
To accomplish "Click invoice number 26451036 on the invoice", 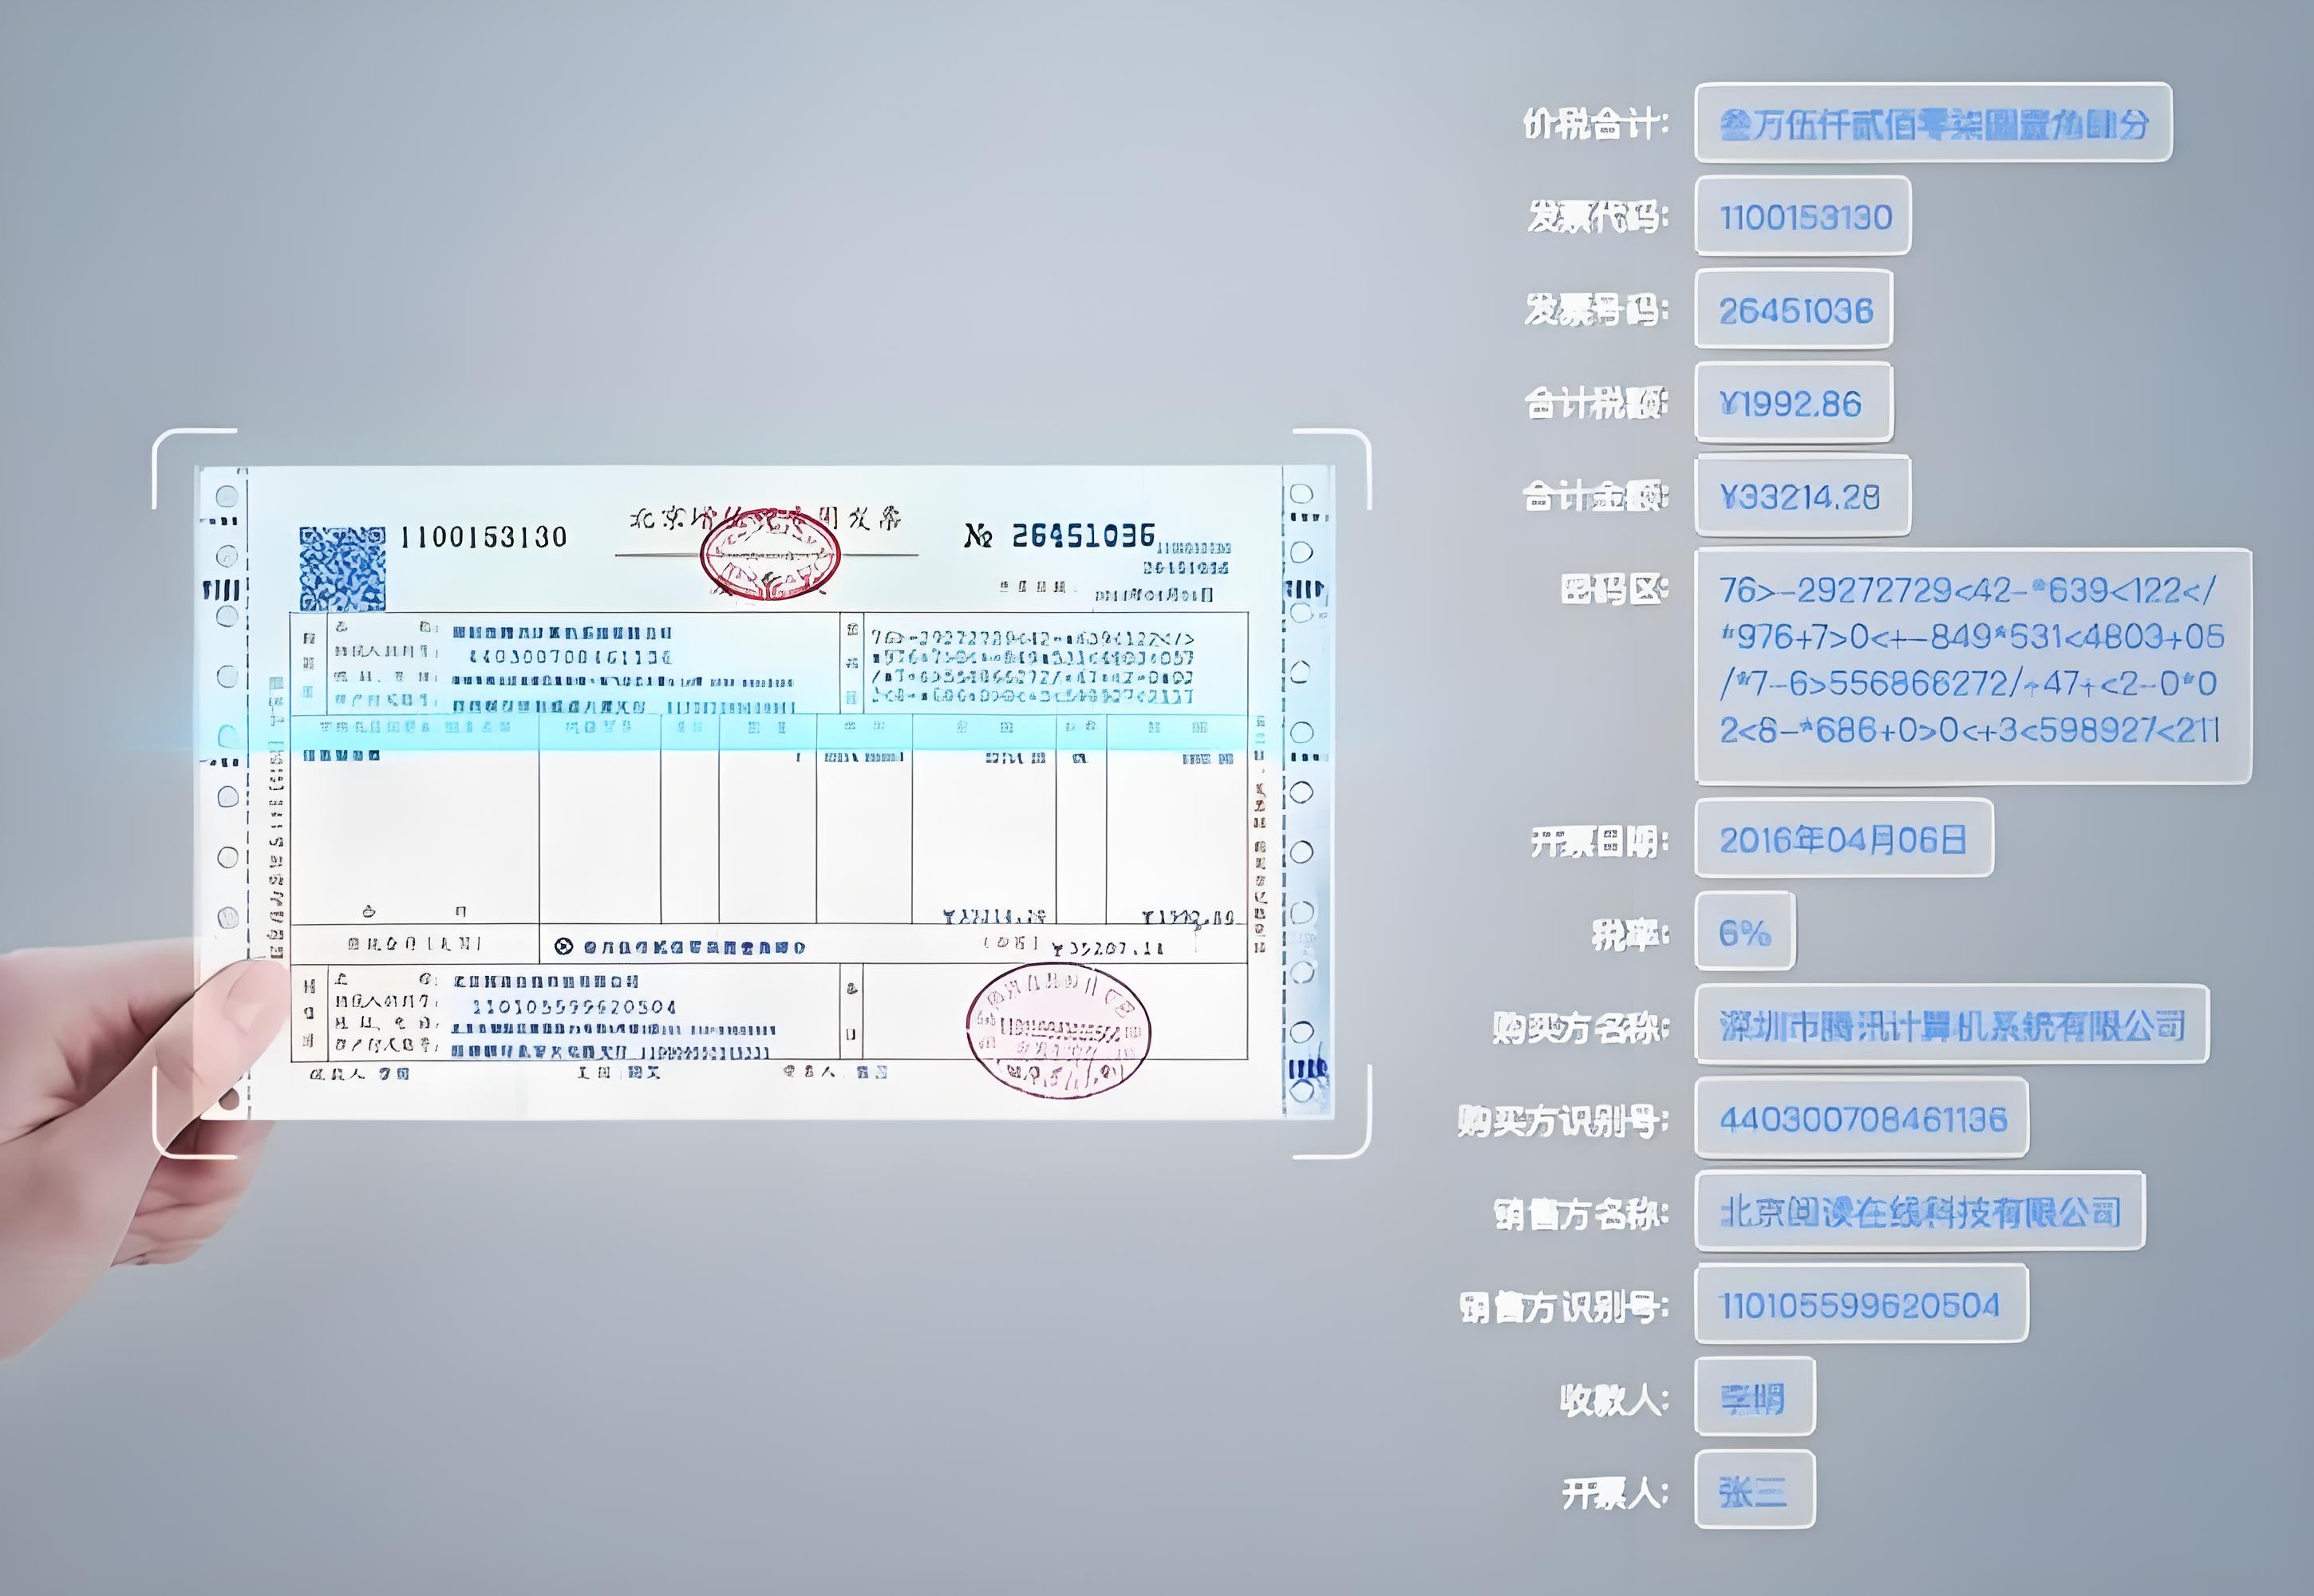I will [1083, 535].
